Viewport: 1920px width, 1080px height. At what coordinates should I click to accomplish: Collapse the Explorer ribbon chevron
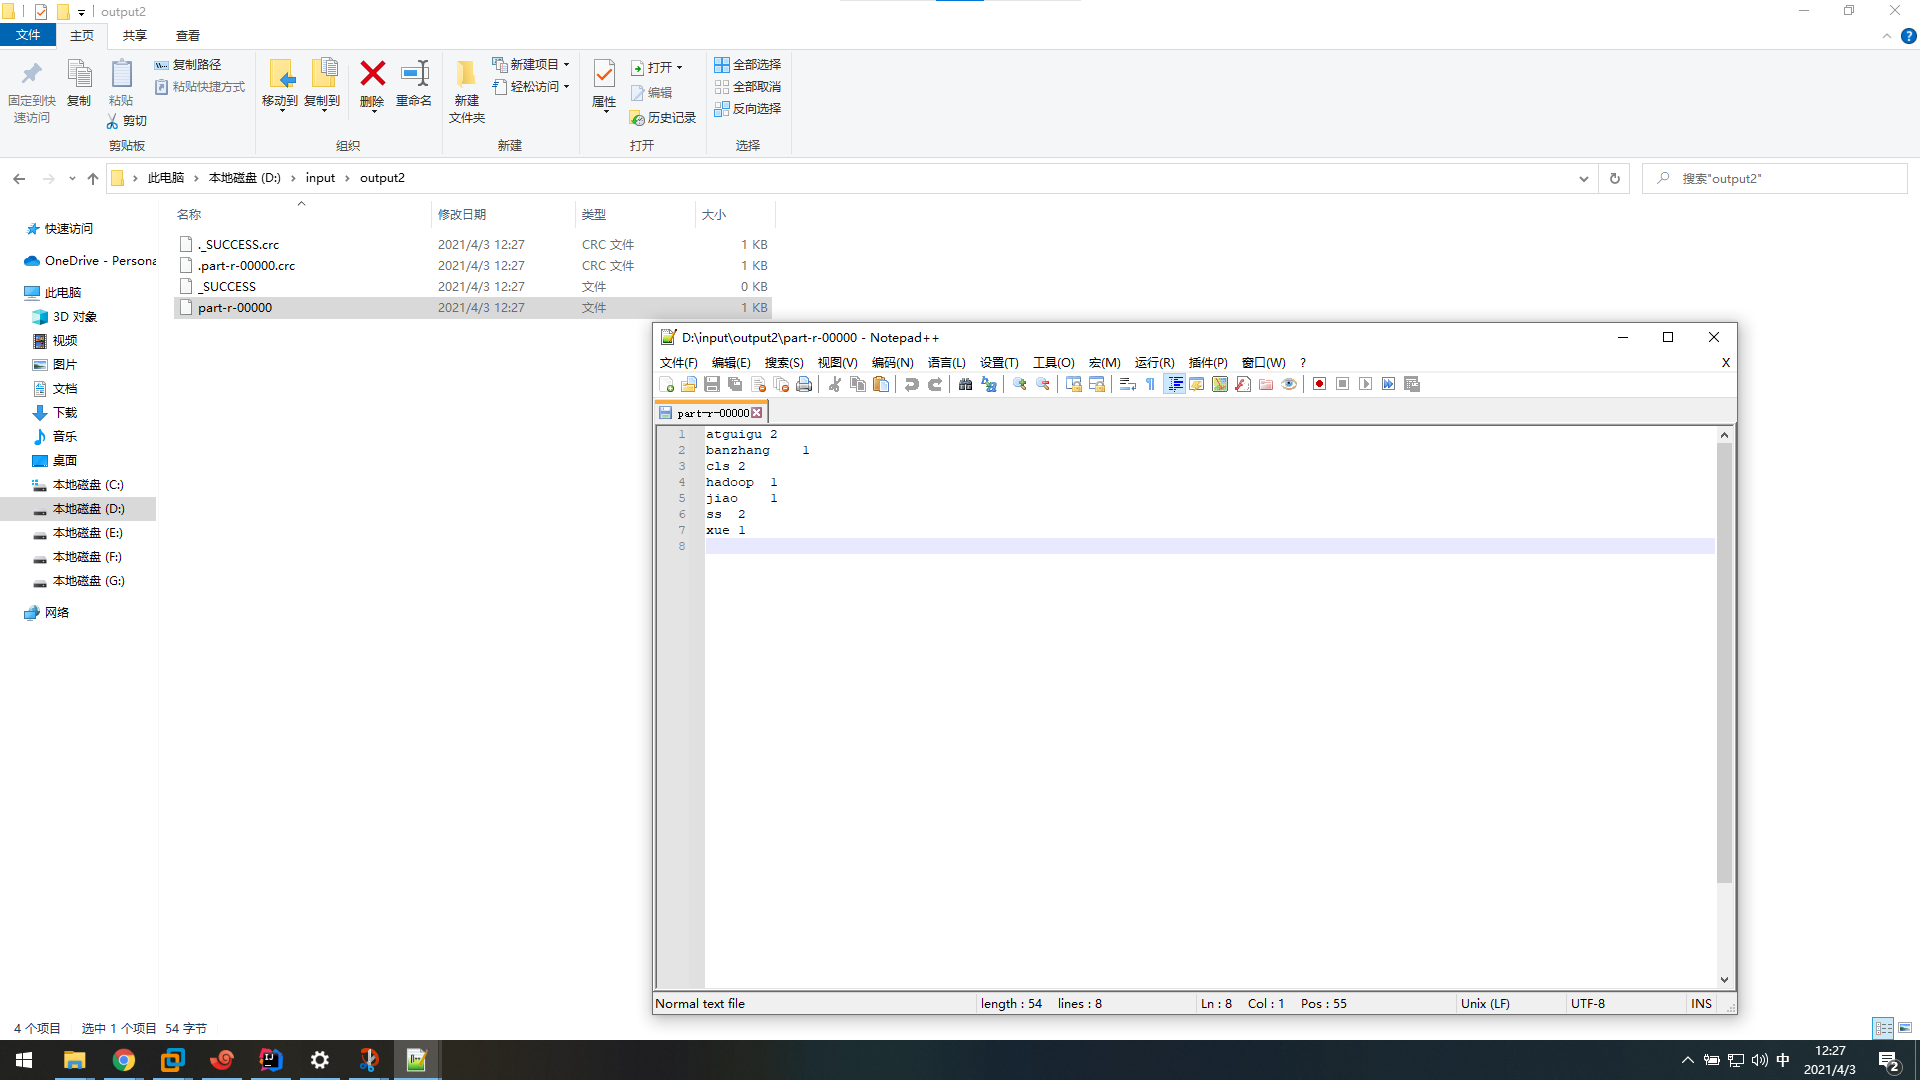pyautogui.click(x=1887, y=36)
